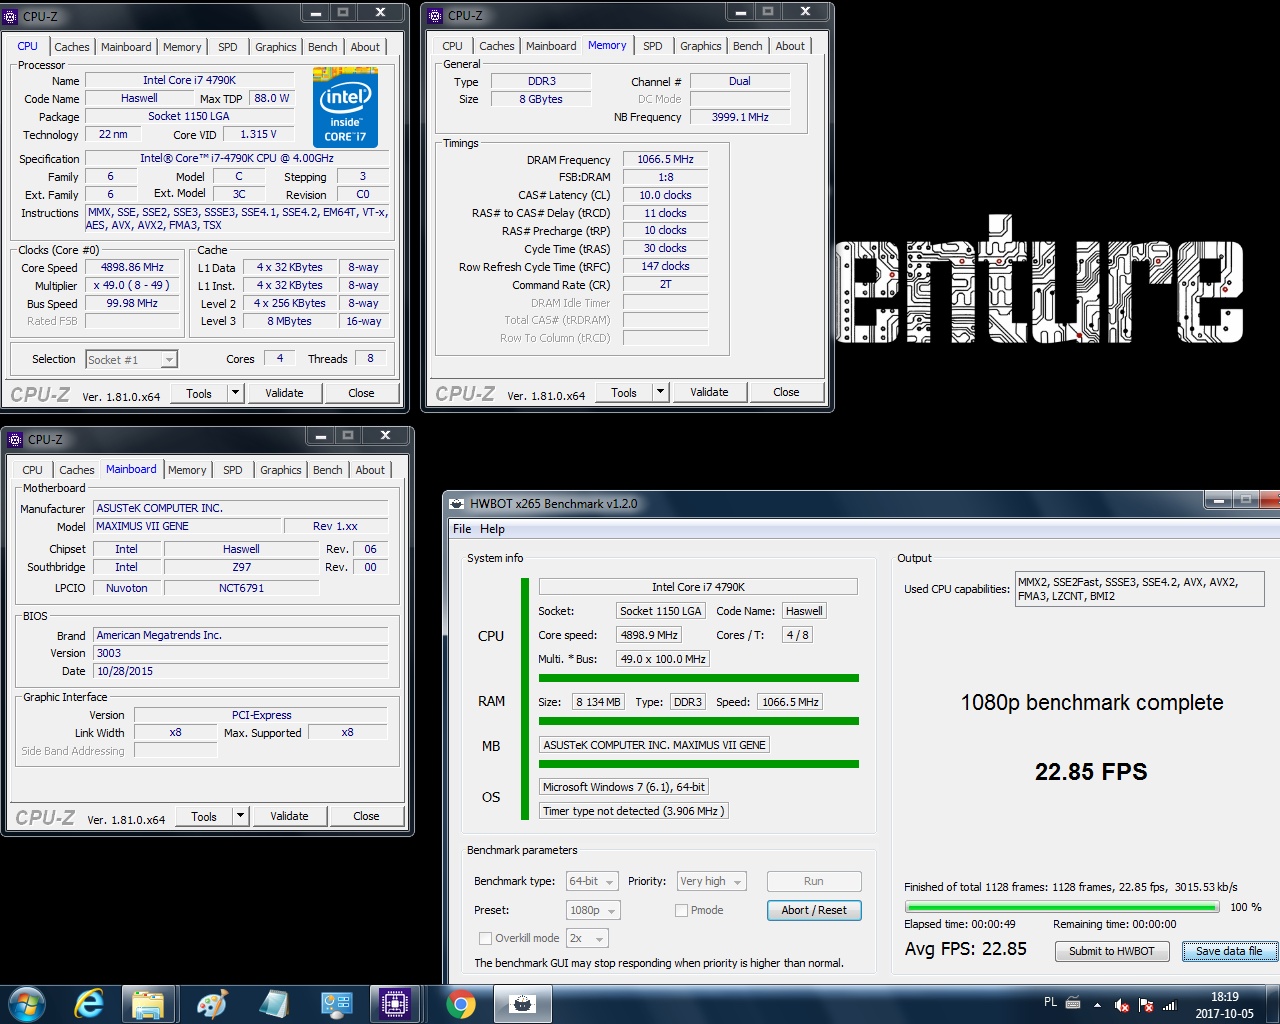Image resolution: width=1280 pixels, height=1024 pixels.
Task: Click the muted volume tray icon
Action: pos(1122,1005)
